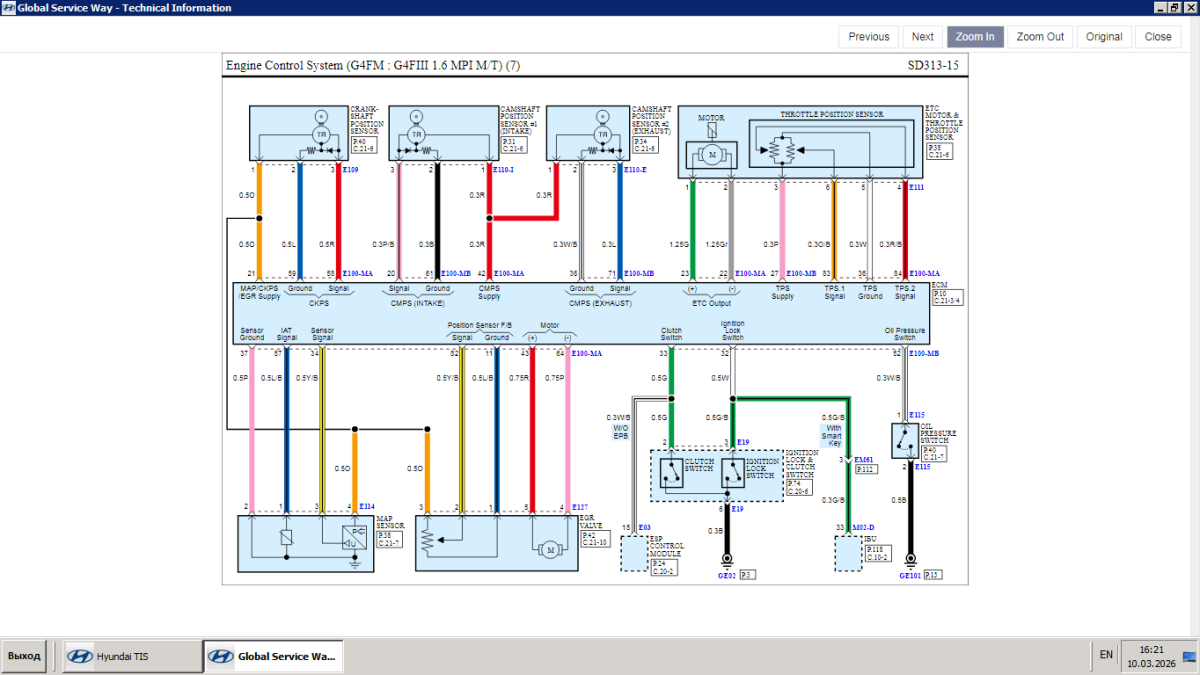This screenshot has width=1200, height=675.
Task: Open connector E110-I link
Action: point(505,170)
